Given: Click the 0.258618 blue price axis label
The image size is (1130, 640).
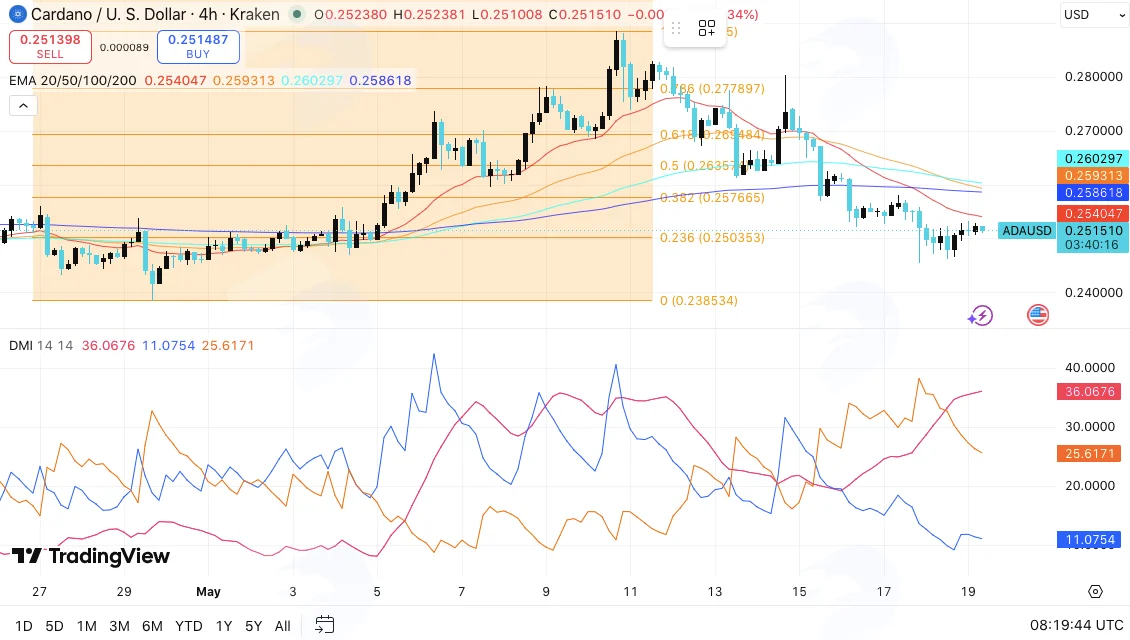Looking at the screenshot, I should [x=1093, y=192].
